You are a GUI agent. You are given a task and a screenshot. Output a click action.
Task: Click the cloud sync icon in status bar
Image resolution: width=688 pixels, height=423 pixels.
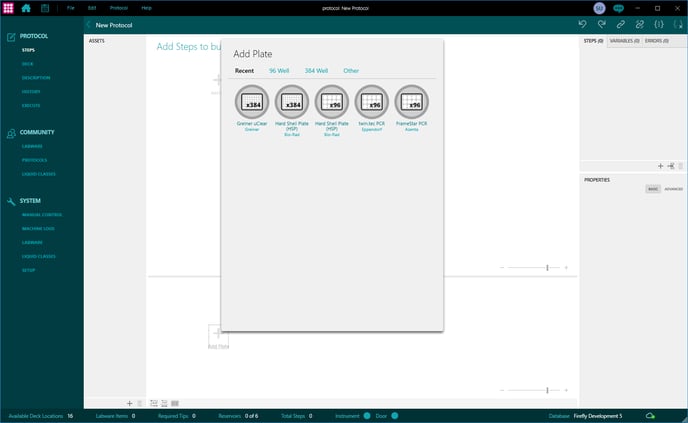tap(650, 416)
